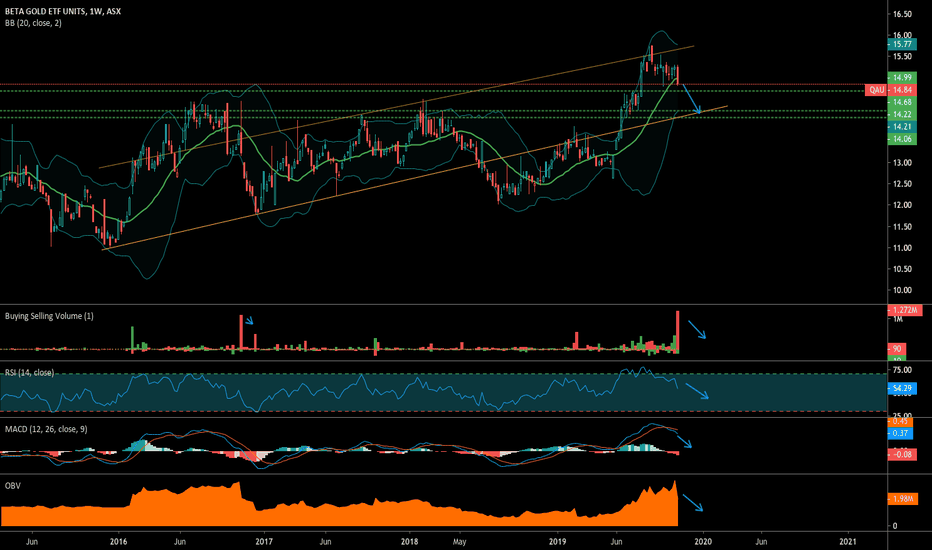Click the 11.50 price axis value
Image resolution: width=932 pixels, height=550 pixels.
(902, 227)
